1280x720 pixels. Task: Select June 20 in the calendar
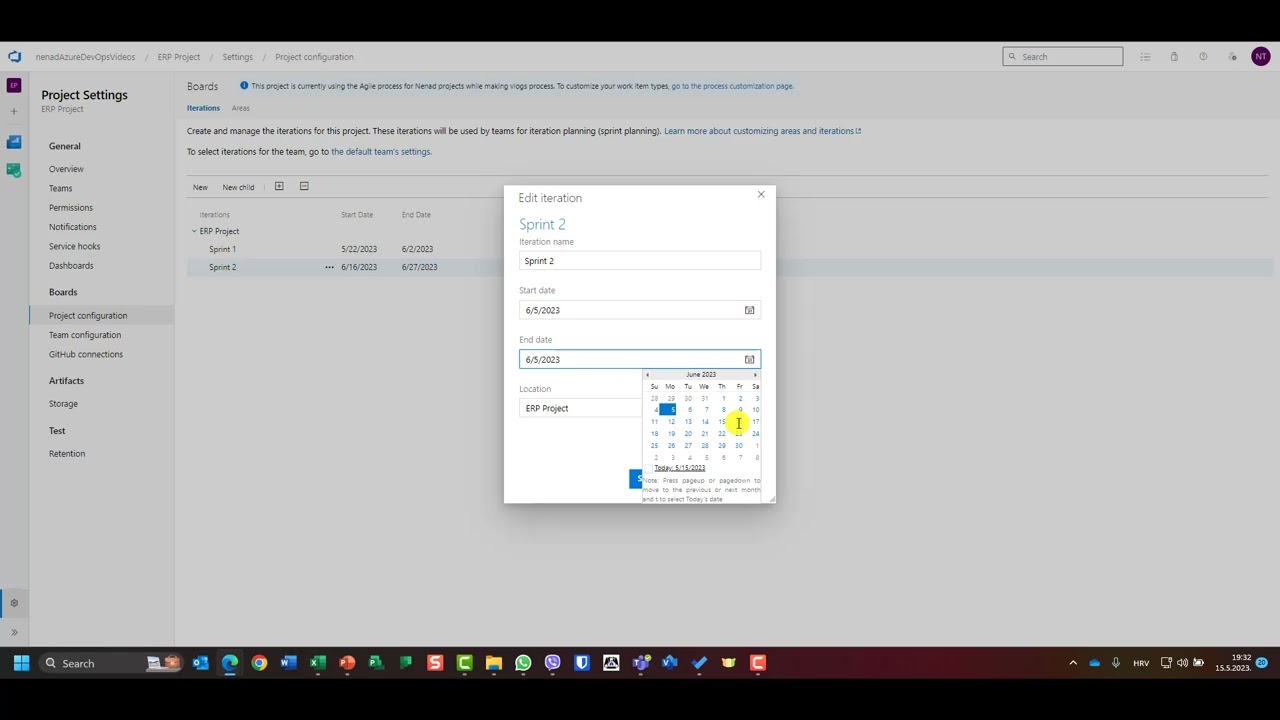(688, 434)
